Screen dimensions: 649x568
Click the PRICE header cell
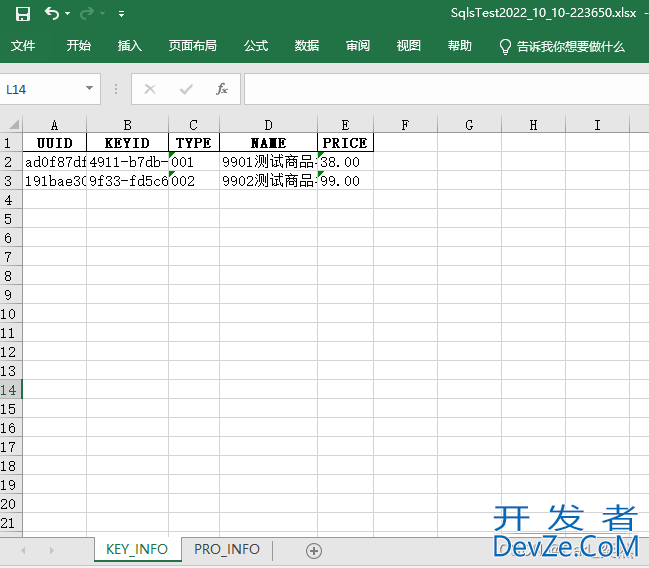point(345,143)
